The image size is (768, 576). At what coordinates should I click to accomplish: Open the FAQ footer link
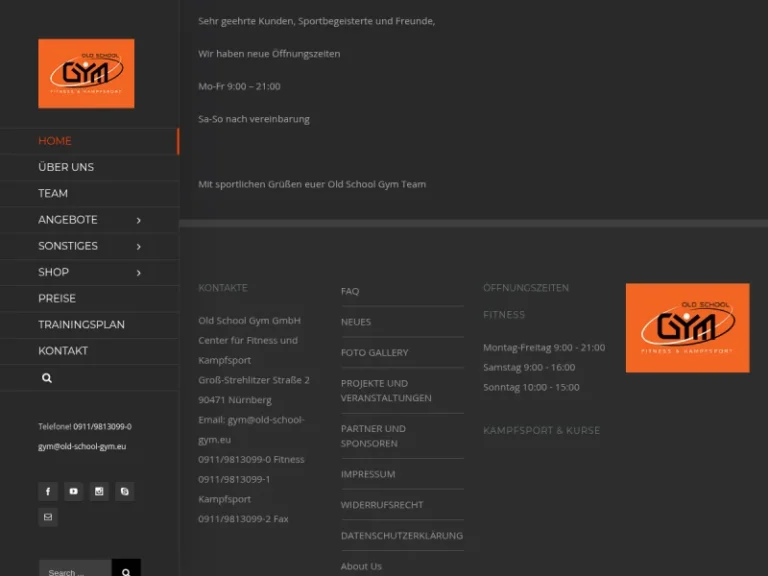[350, 291]
